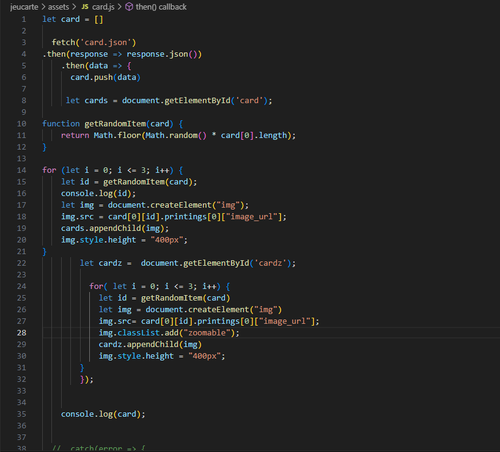Image resolution: width=500 pixels, height=452 pixels.
Task: Open the 'then() callback' breadcrumb symbol
Action: pyautogui.click(x=161, y=7)
